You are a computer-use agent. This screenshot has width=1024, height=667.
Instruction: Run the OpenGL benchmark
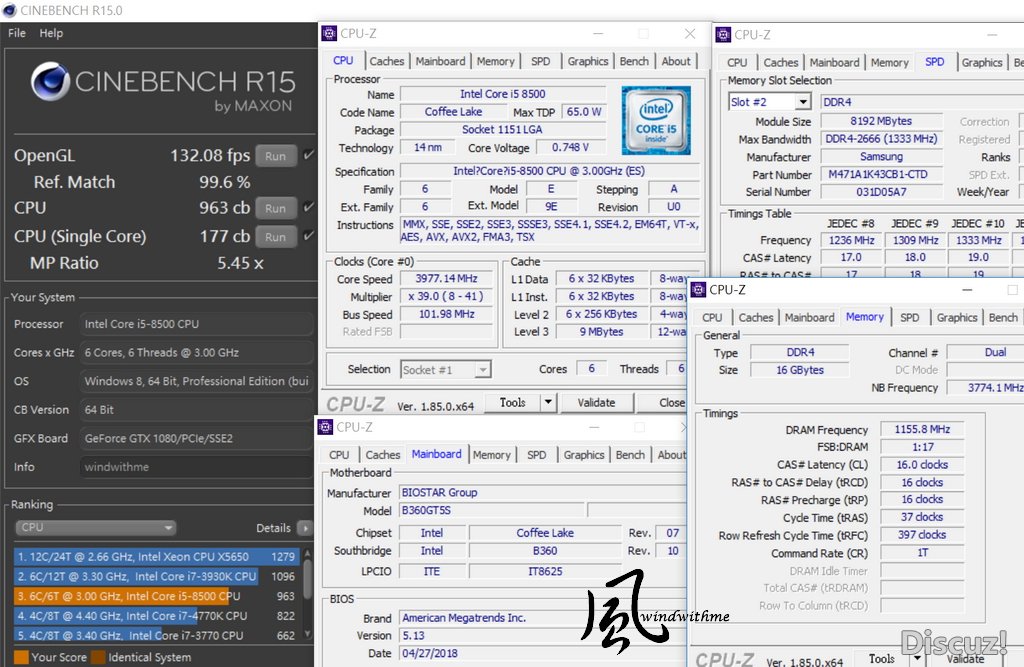pyautogui.click(x=275, y=156)
